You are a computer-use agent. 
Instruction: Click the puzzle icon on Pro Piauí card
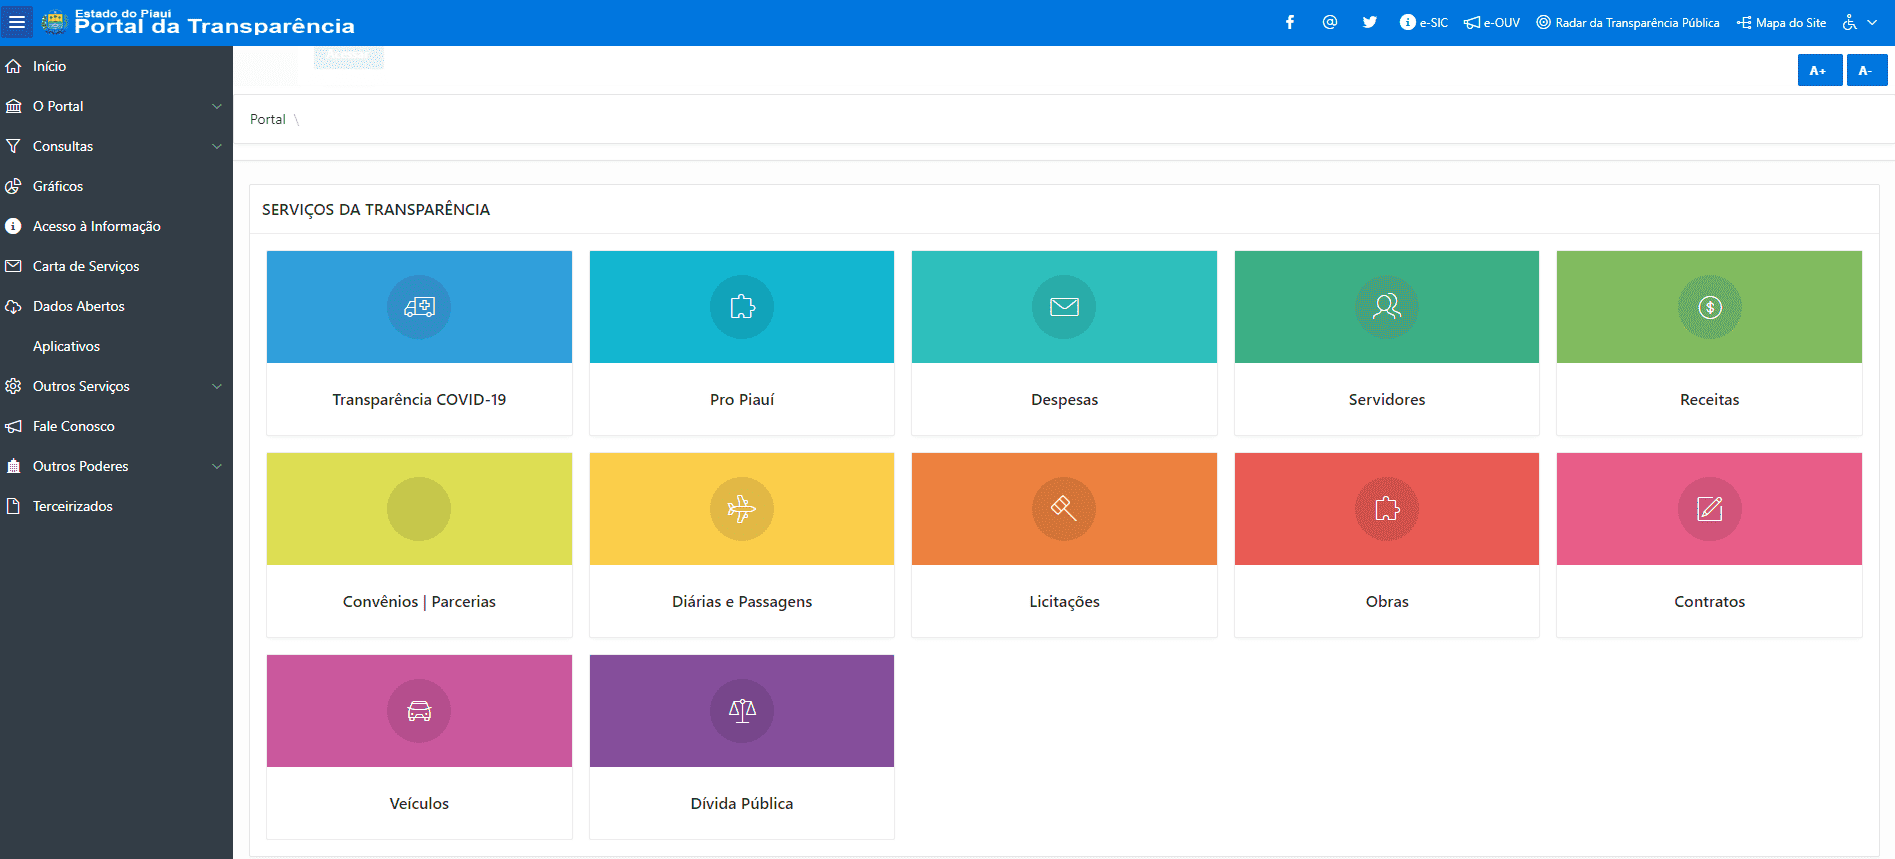pos(742,307)
